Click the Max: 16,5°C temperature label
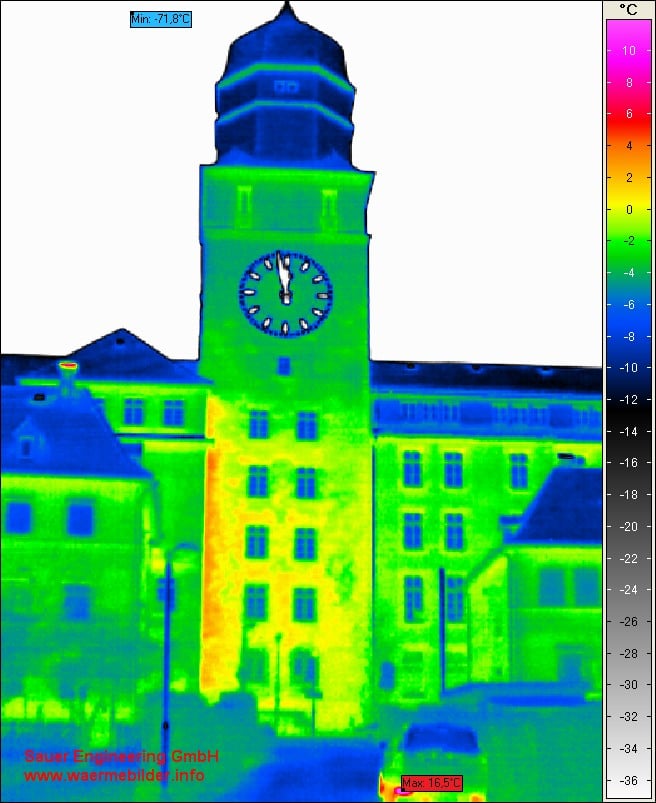This screenshot has width=656, height=803. (x=431, y=782)
